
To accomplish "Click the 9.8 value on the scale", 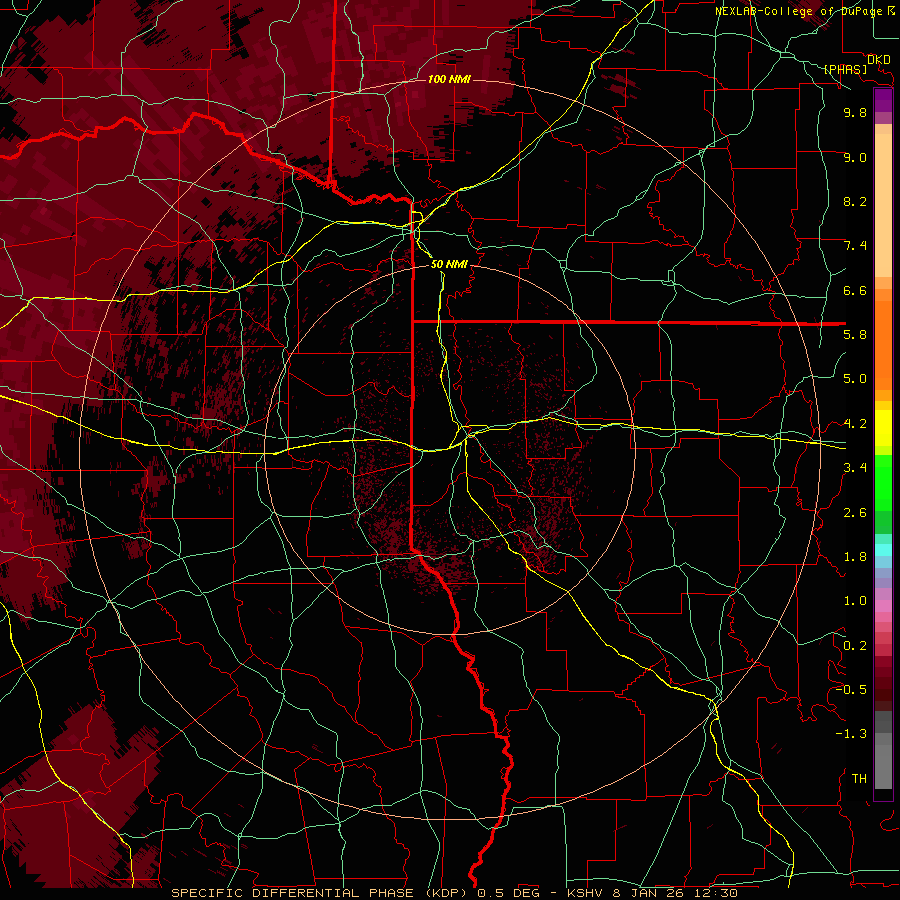I will pos(855,113).
